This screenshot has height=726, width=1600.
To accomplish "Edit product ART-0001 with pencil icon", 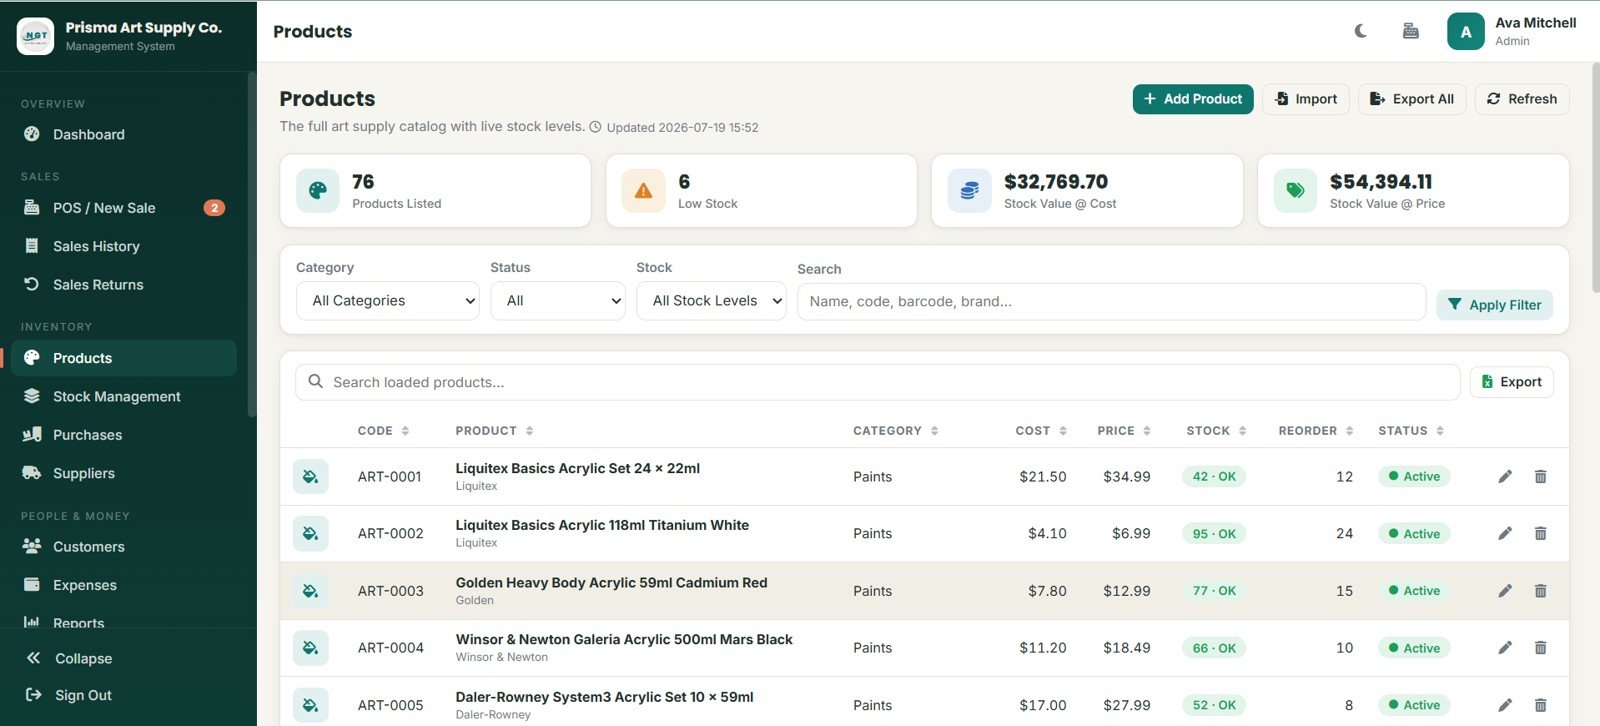I will tap(1505, 477).
